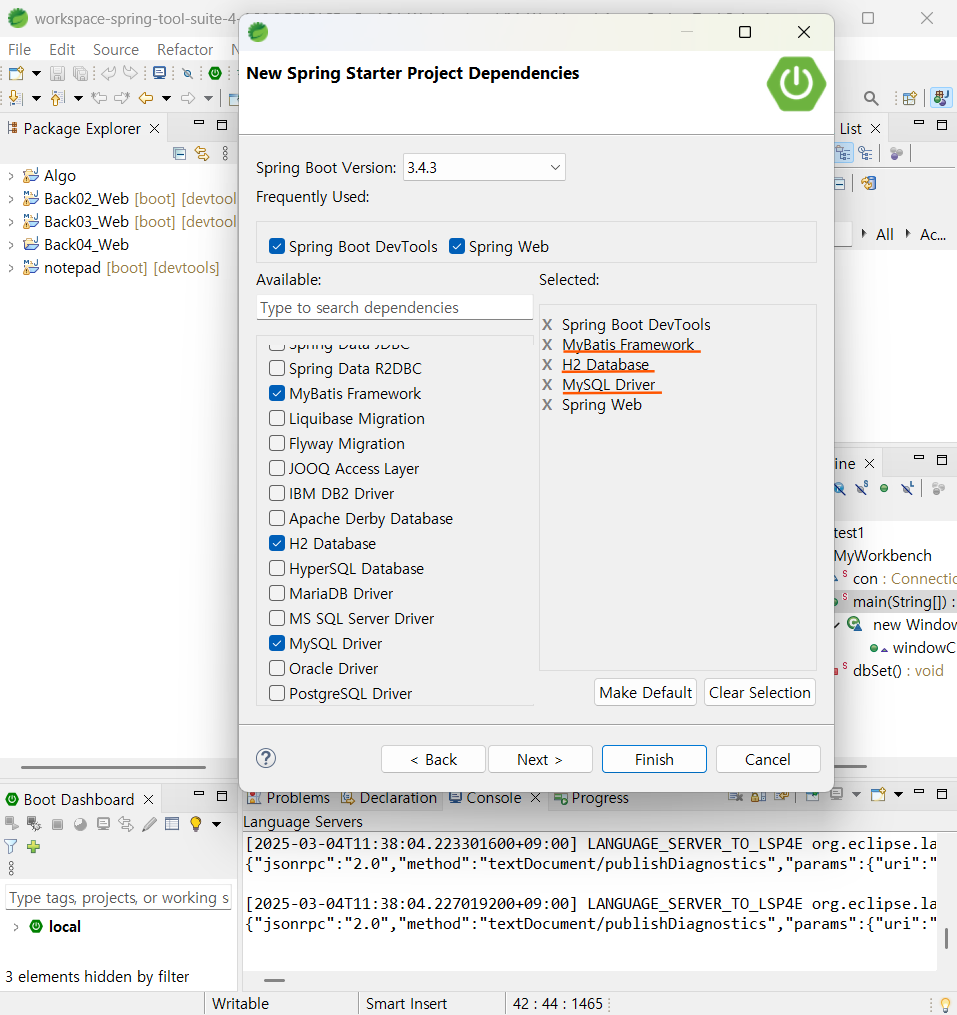Check the Liquibase Migration checkbox
This screenshot has width=957, height=1015.
coord(276,419)
